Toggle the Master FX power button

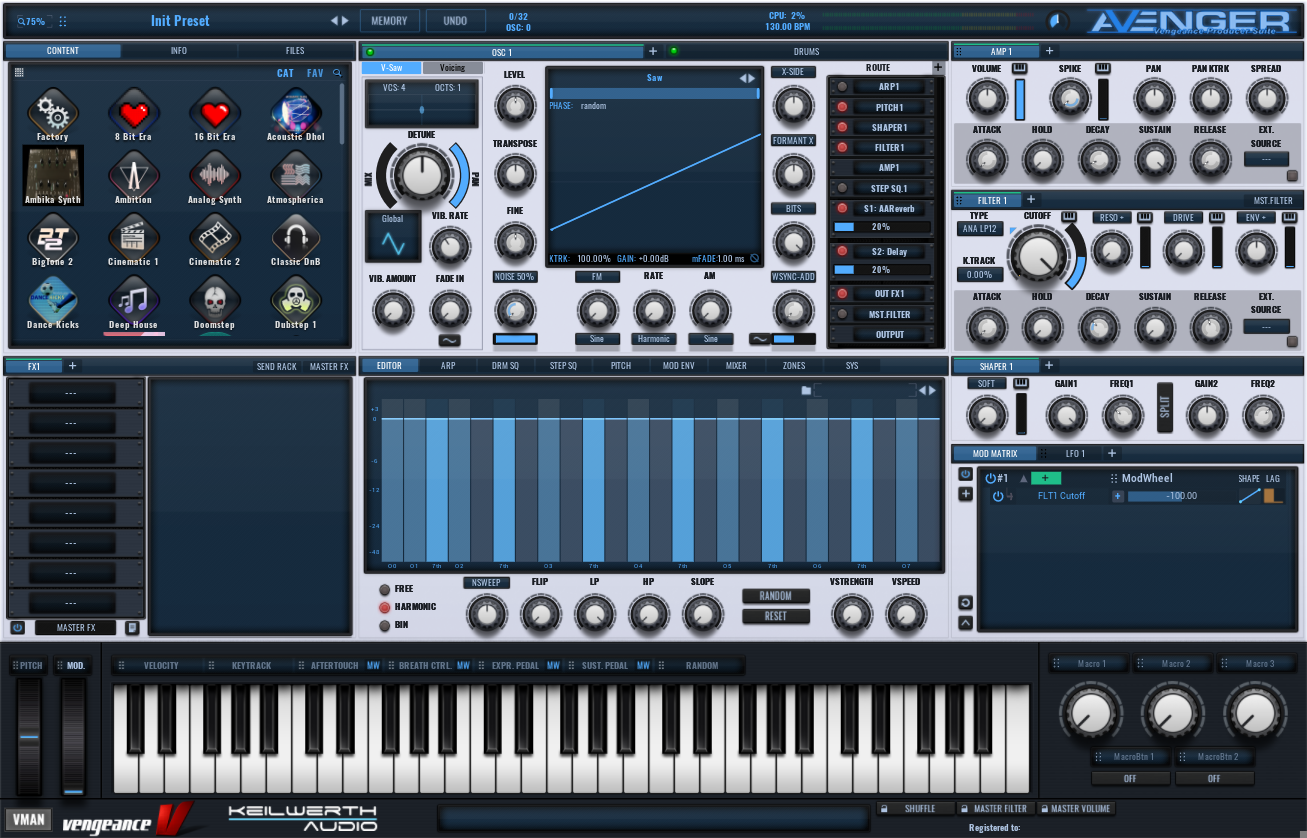point(18,628)
